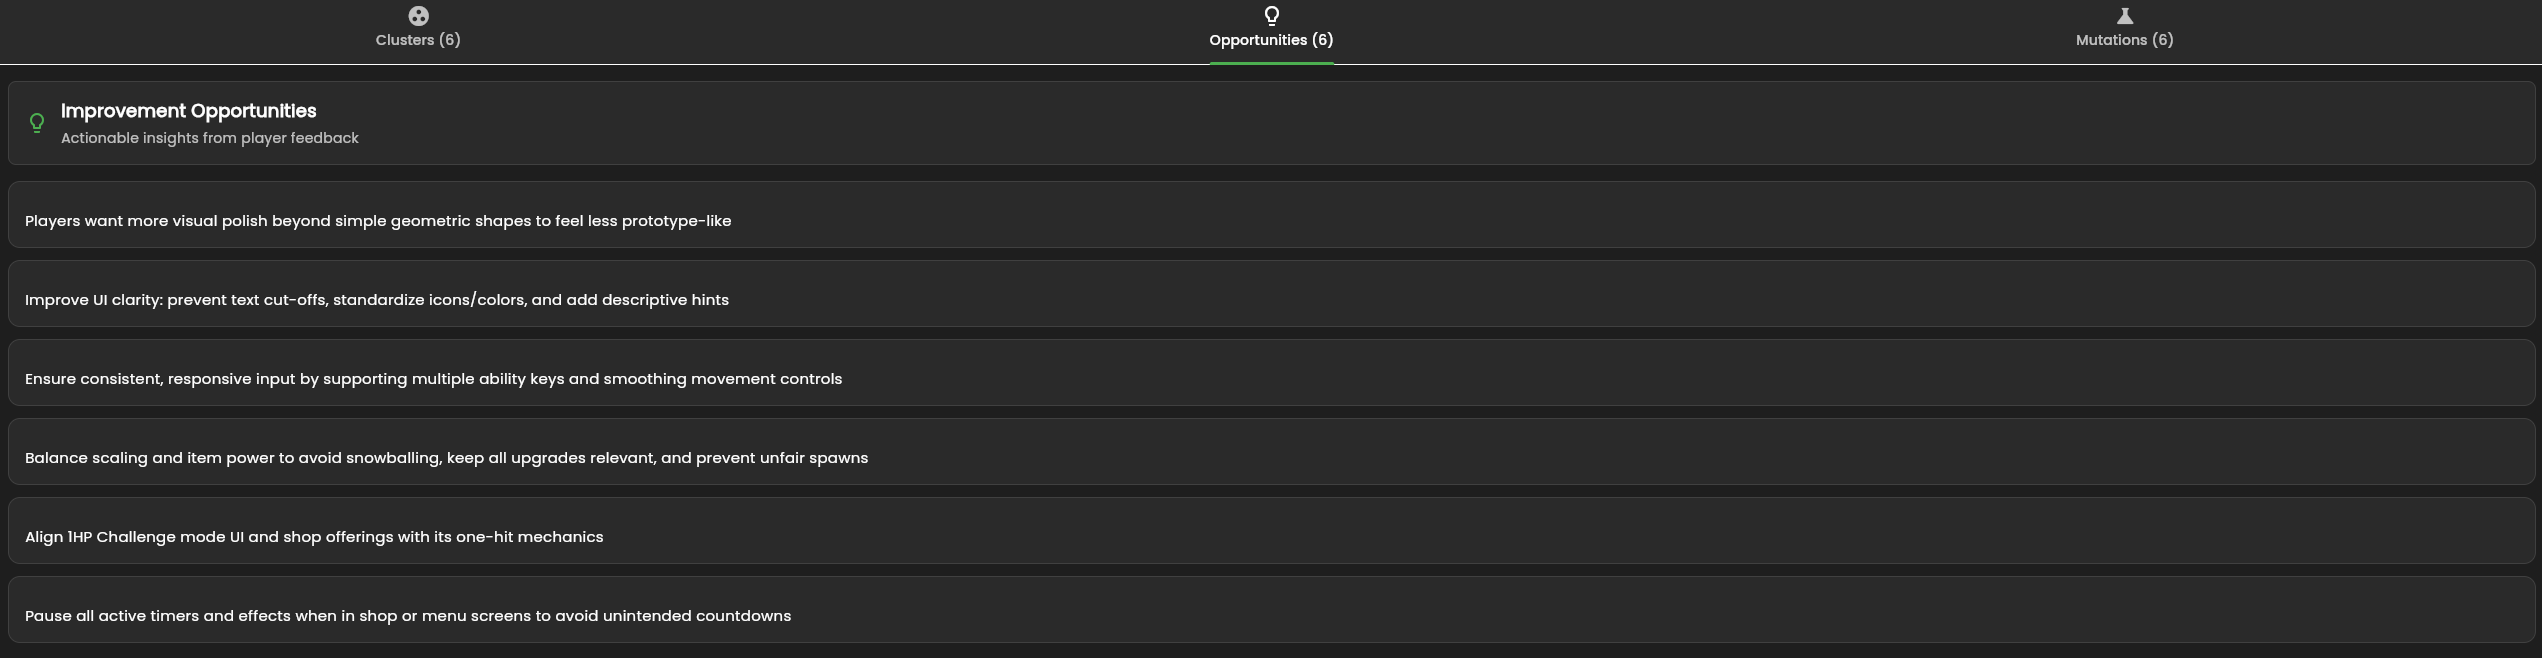
Task: Click the flask icon above Mutations
Action: (2124, 16)
